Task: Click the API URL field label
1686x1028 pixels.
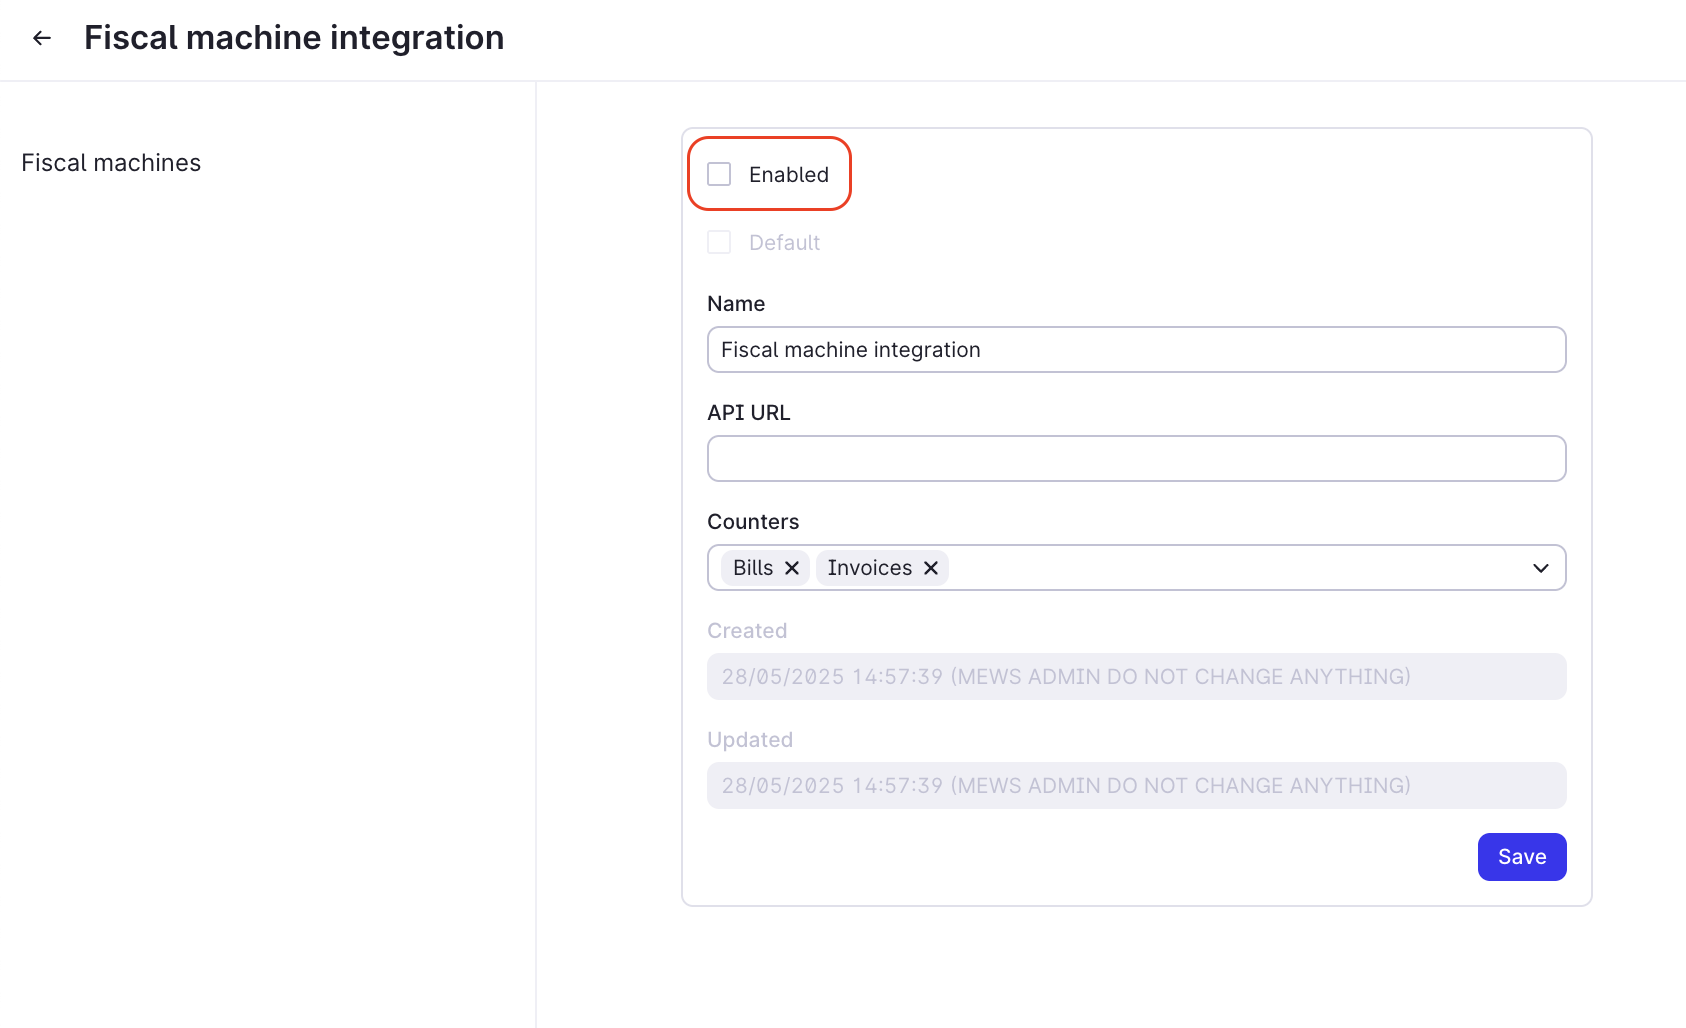Action: [748, 413]
